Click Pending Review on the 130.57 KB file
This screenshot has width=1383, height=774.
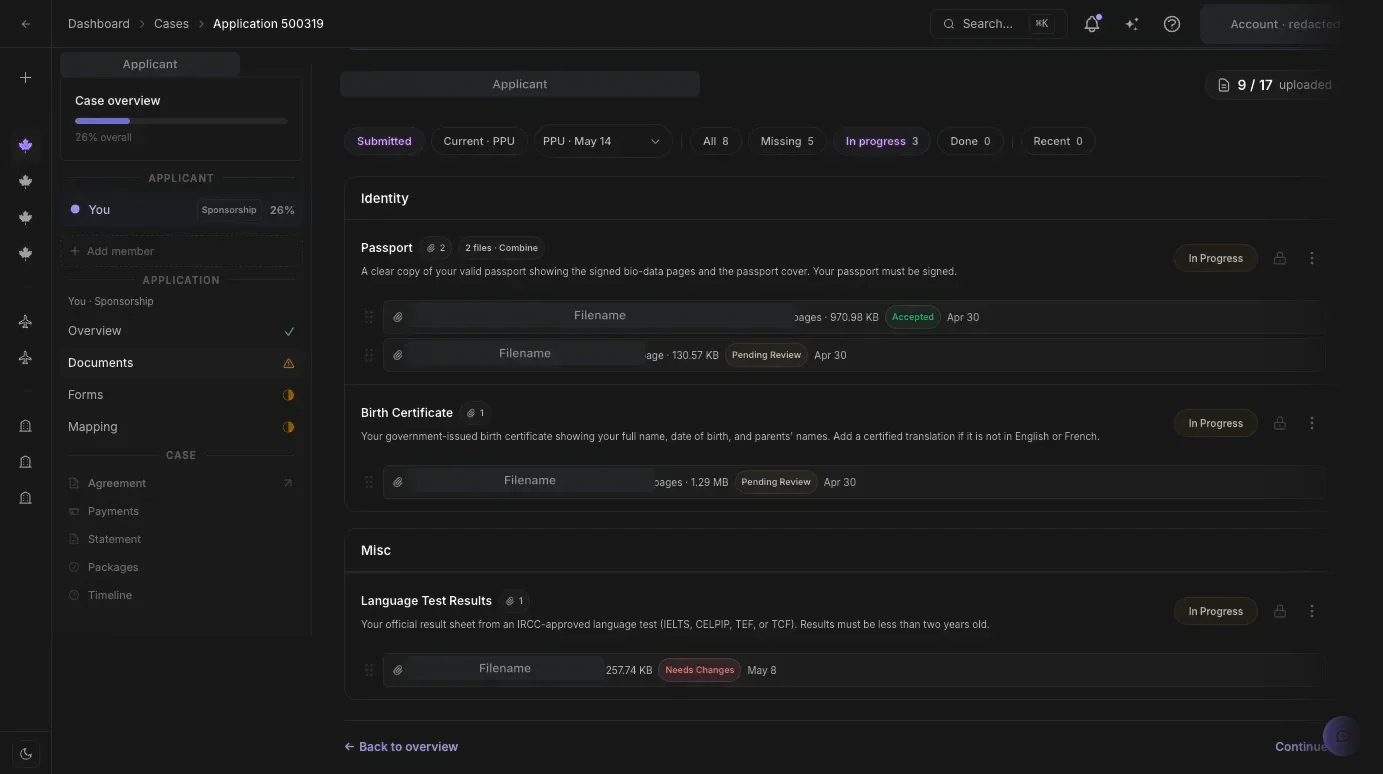click(766, 355)
